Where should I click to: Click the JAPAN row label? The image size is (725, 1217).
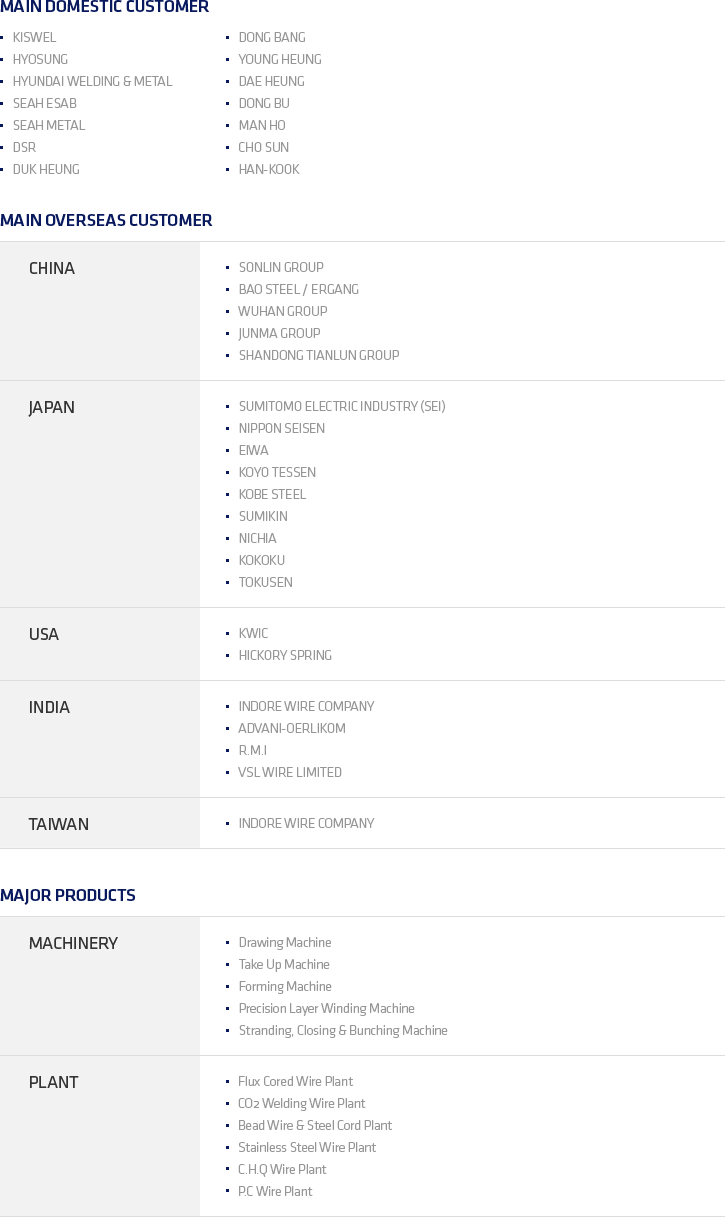[x=52, y=407]
